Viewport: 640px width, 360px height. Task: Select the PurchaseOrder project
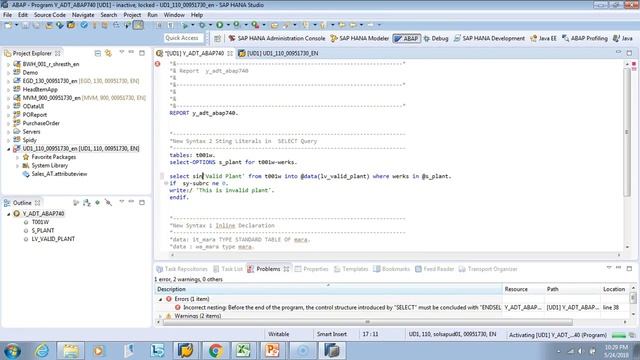41,123
